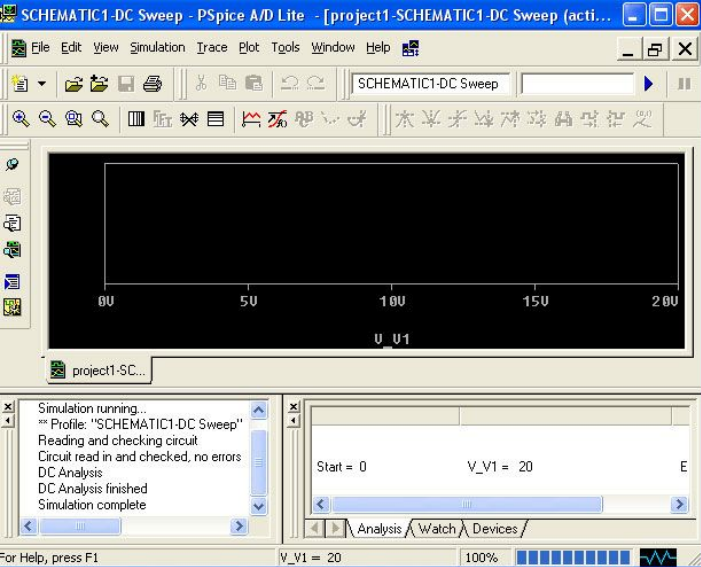Click the Print icon
This screenshot has height=567, width=701.
tap(152, 84)
